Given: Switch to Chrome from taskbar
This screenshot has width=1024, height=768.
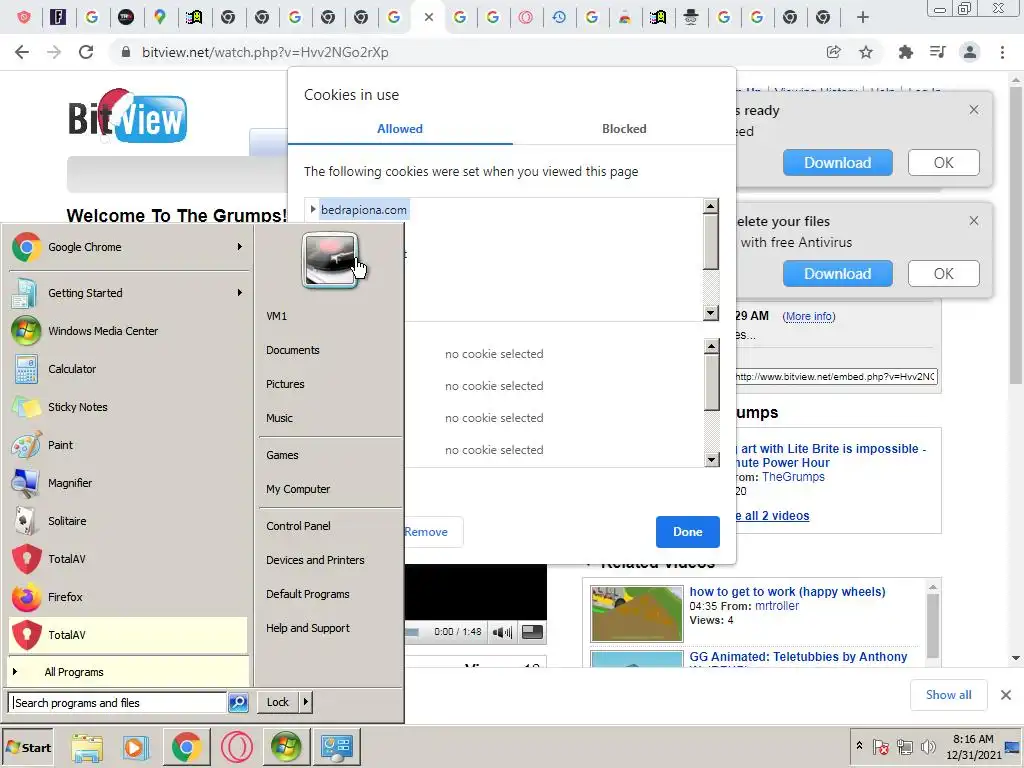Looking at the screenshot, I should point(186,748).
